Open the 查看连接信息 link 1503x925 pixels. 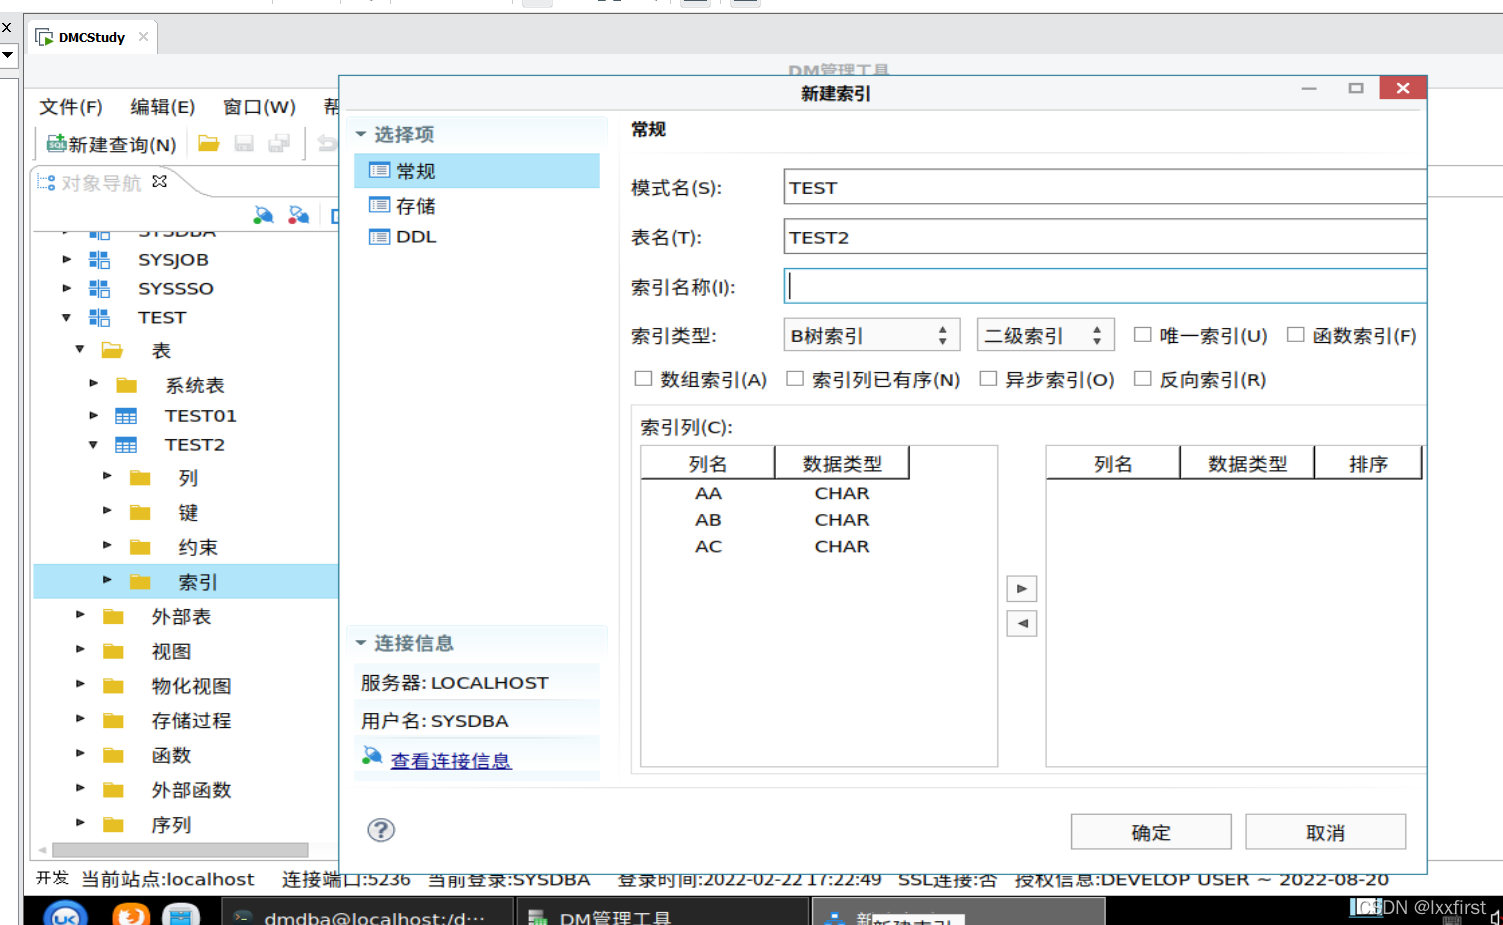click(x=450, y=760)
